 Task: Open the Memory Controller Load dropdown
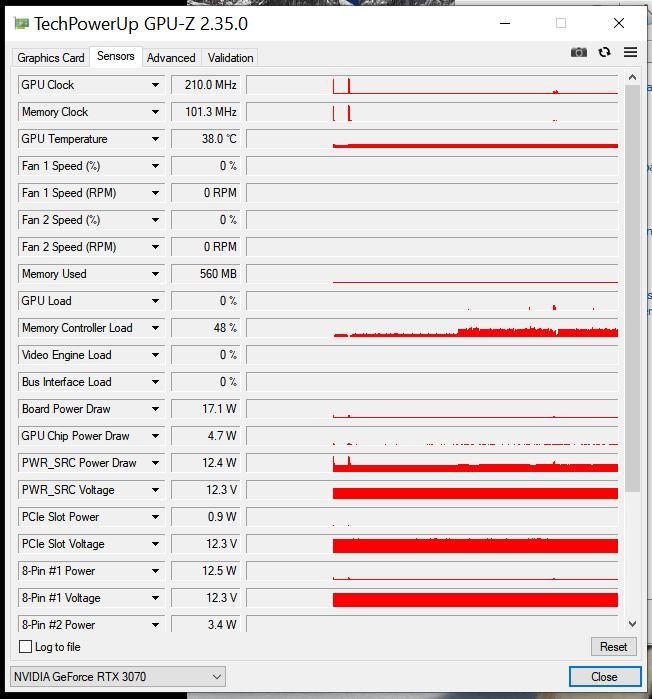(x=155, y=328)
